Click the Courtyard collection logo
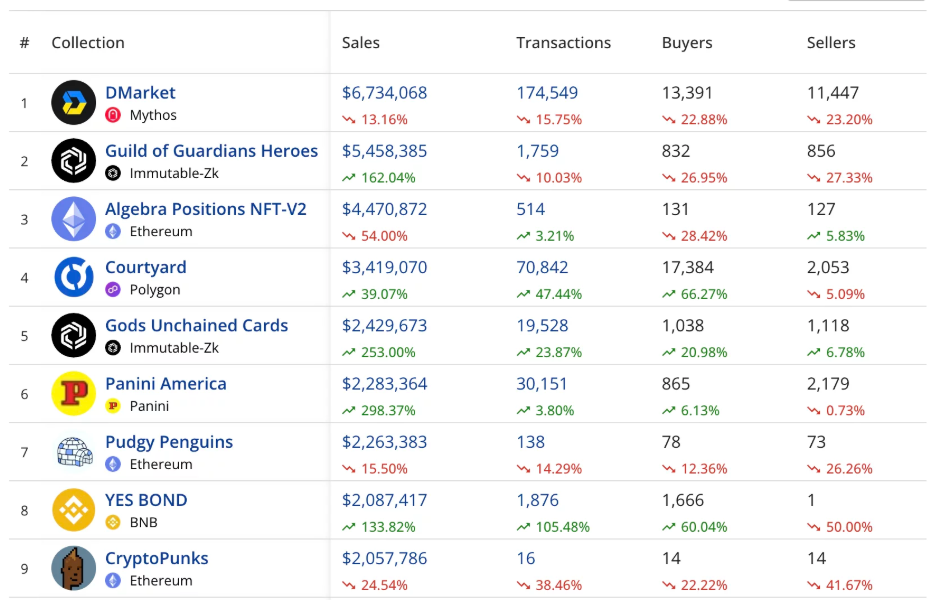This screenshot has width=938, height=612. click(x=73, y=277)
